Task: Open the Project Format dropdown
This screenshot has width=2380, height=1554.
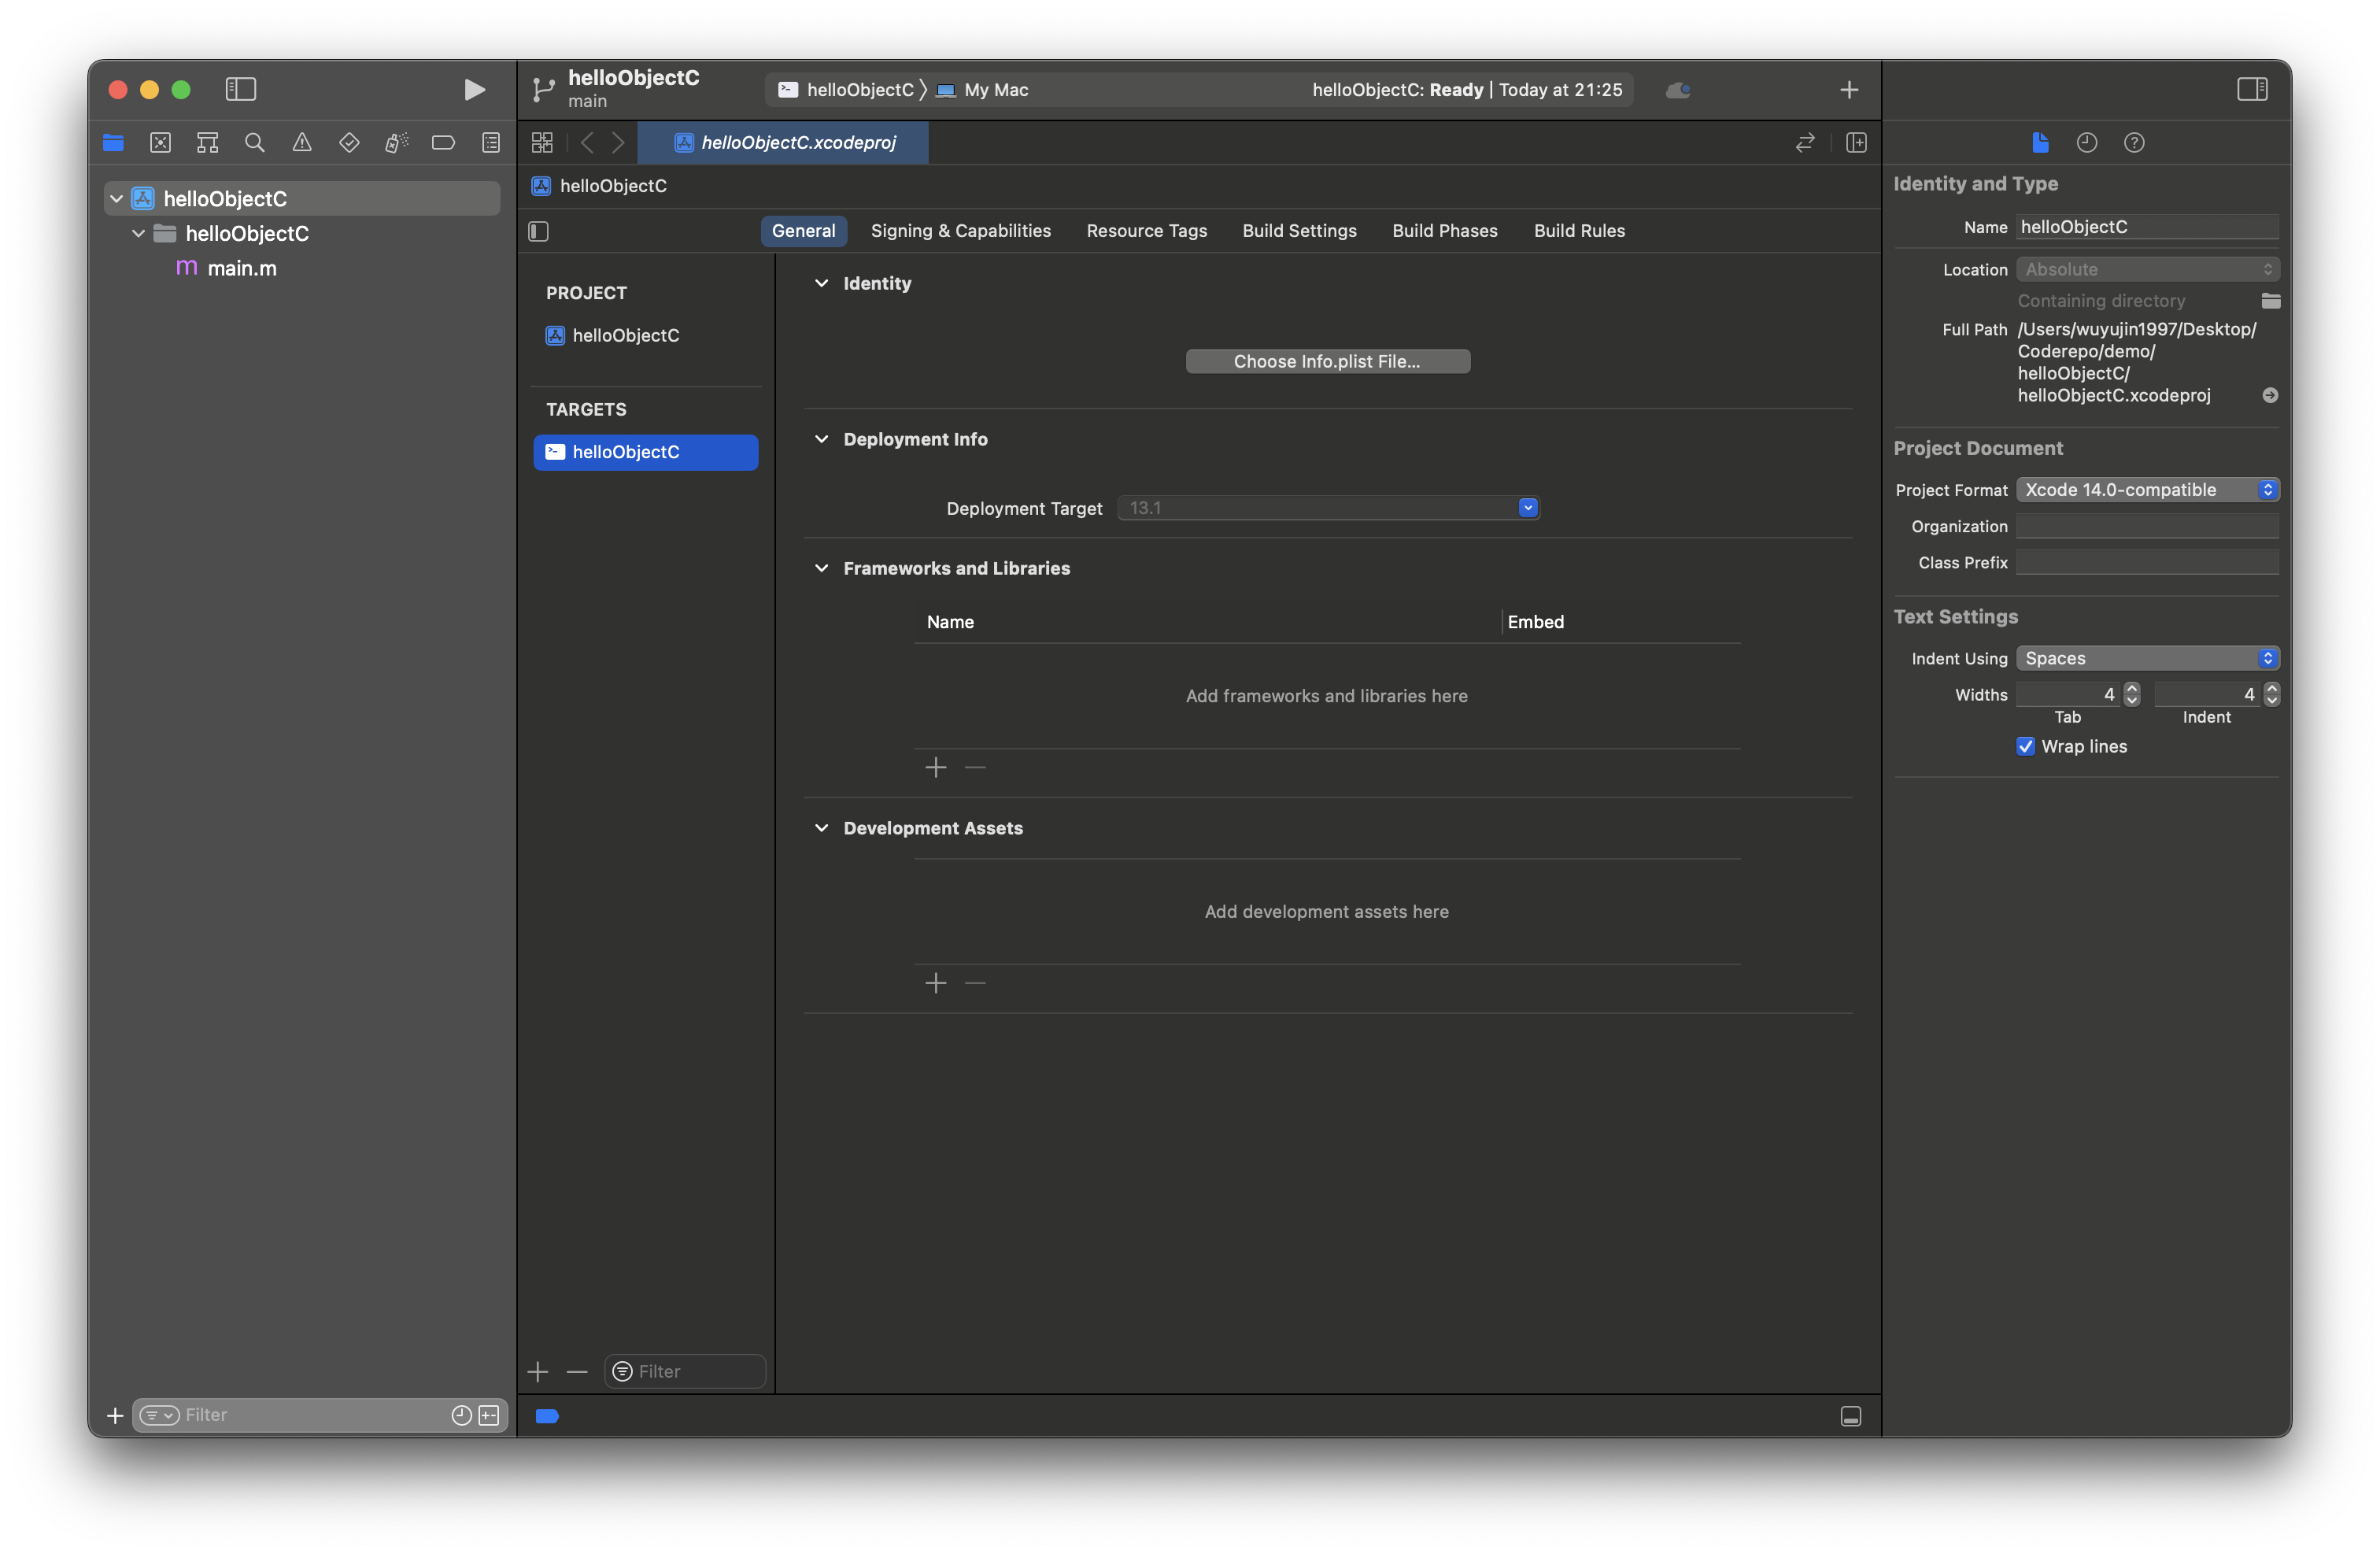Action: 2147,490
